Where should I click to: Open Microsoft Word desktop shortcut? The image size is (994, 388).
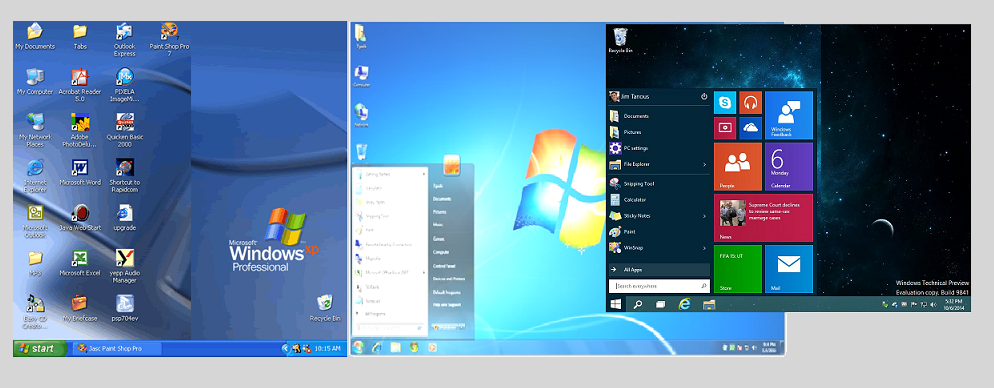tap(80, 172)
